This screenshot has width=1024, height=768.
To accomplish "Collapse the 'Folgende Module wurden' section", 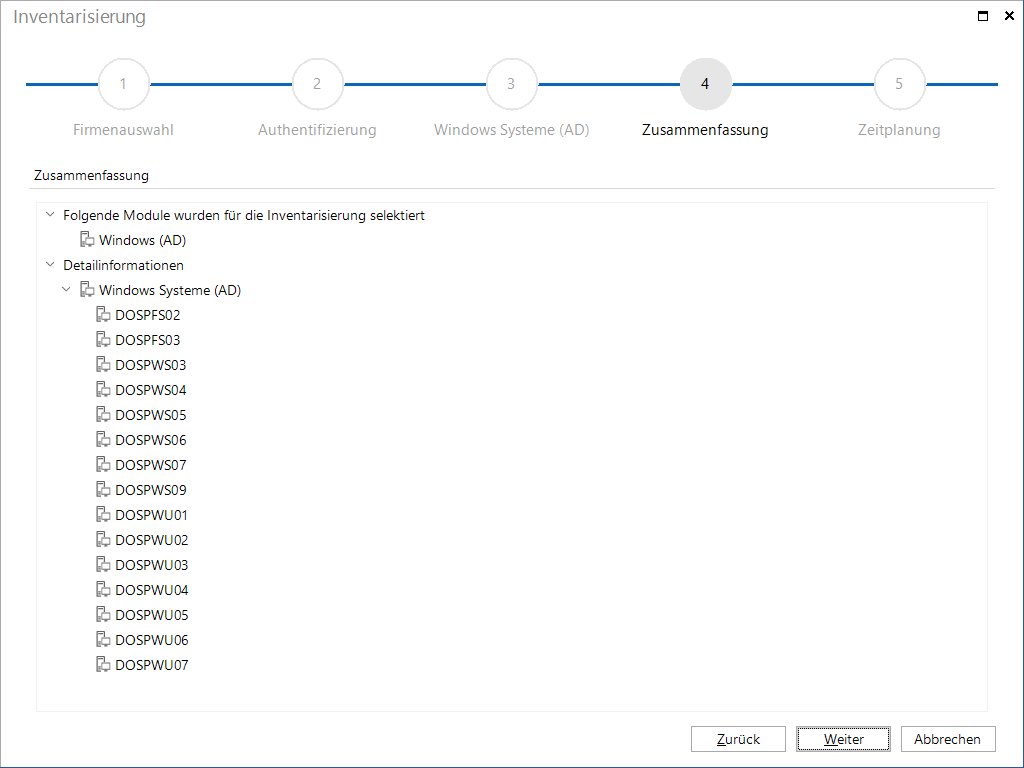I will click(x=50, y=214).
